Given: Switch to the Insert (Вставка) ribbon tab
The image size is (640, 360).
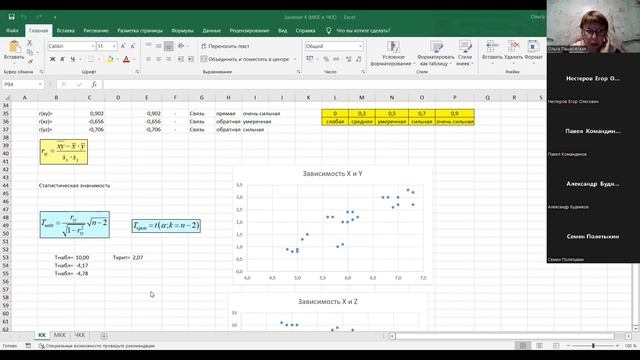Looking at the screenshot, I should click(x=65, y=30).
